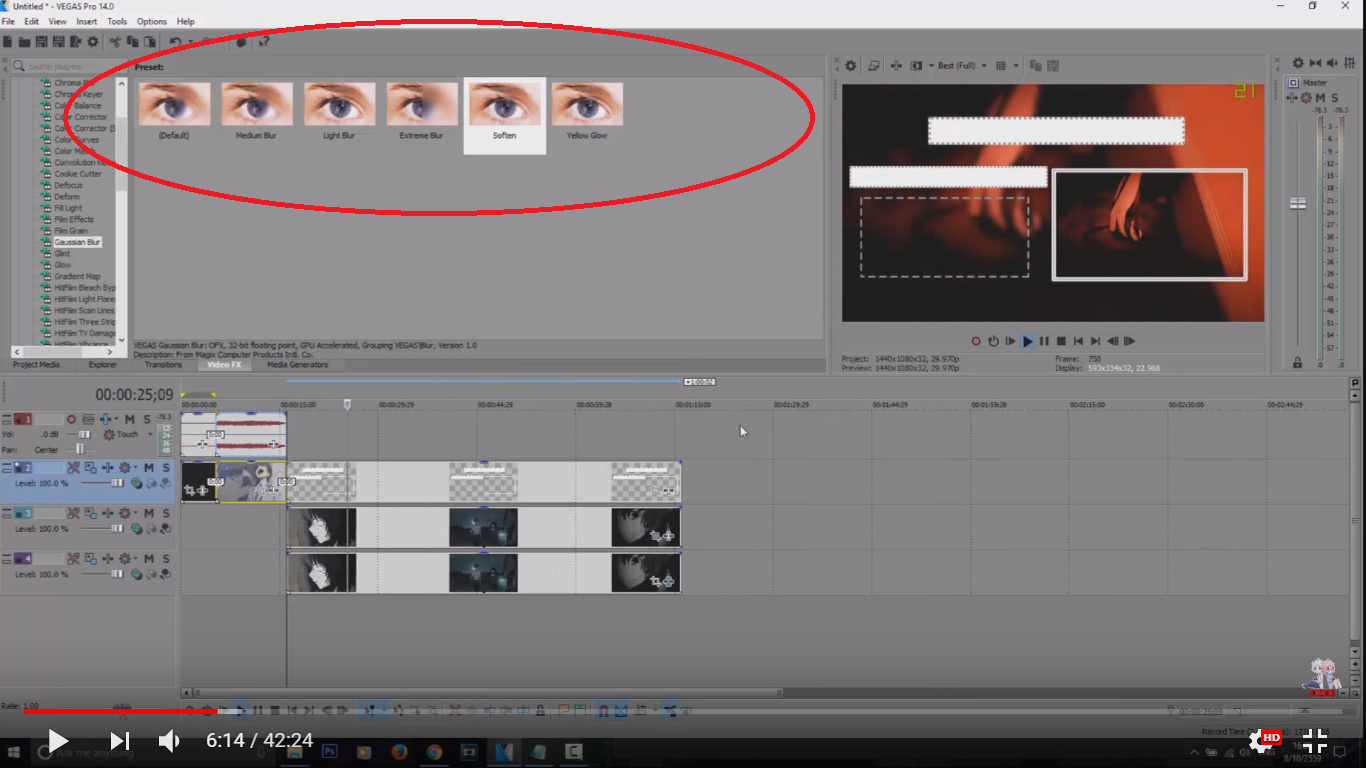This screenshot has width=1366, height=768.
Task: Open the File menu
Action: click(x=8, y=21)
